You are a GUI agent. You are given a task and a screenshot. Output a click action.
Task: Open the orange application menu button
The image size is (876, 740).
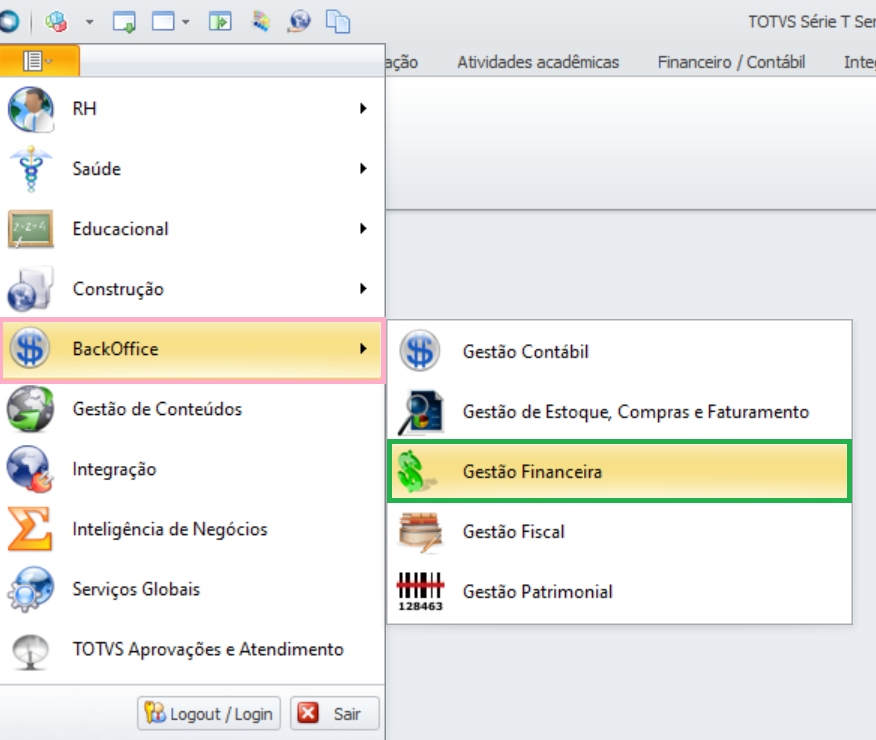tap(39, 60)
